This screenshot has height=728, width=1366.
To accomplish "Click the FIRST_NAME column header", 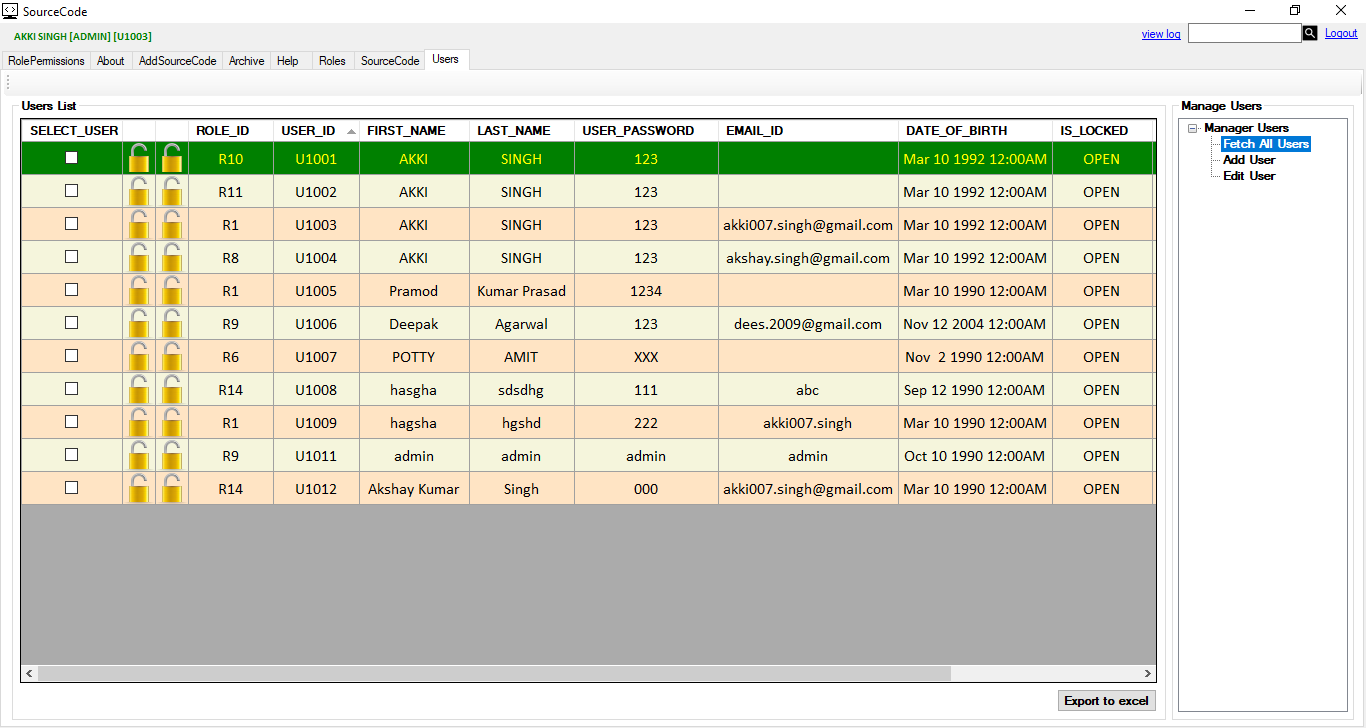I will (x=414, y=131).
